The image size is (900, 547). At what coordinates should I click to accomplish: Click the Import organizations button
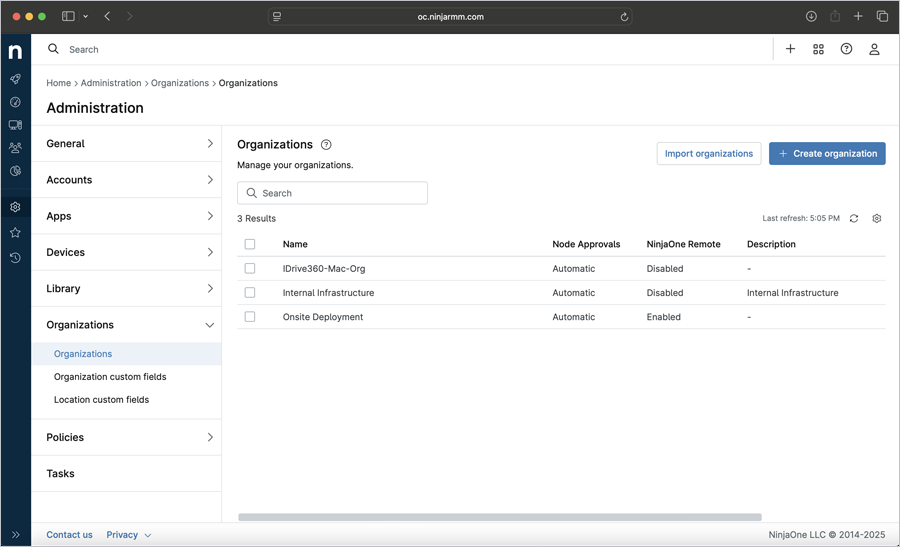click(x=708, y=154)
